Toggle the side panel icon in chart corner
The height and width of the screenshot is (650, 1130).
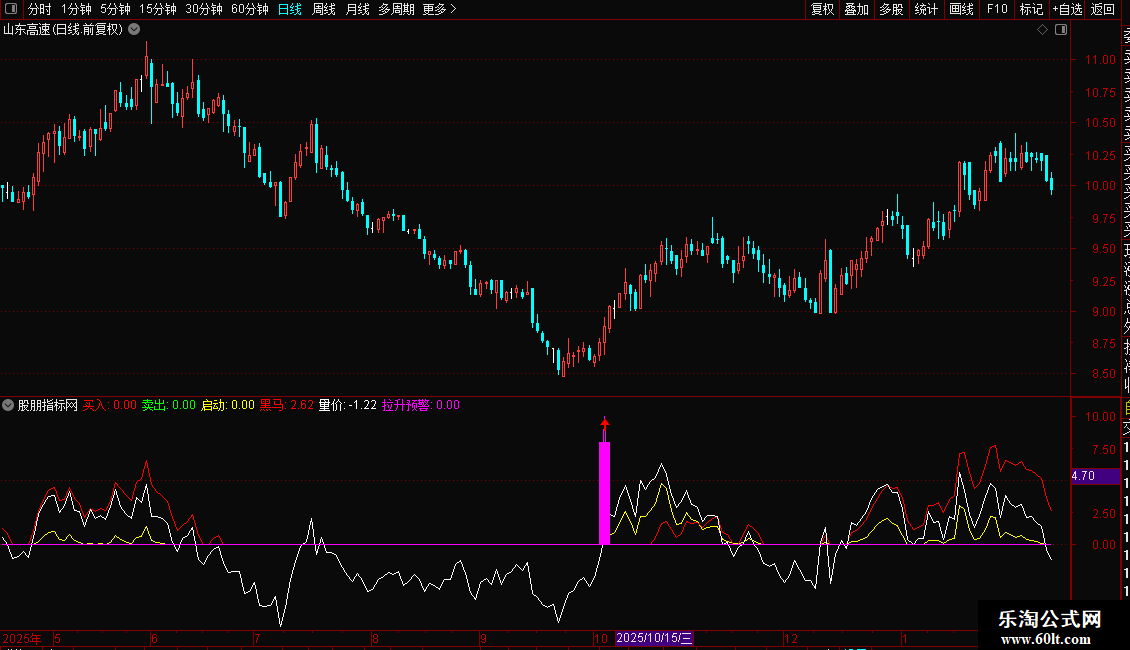click(1061, 30)
